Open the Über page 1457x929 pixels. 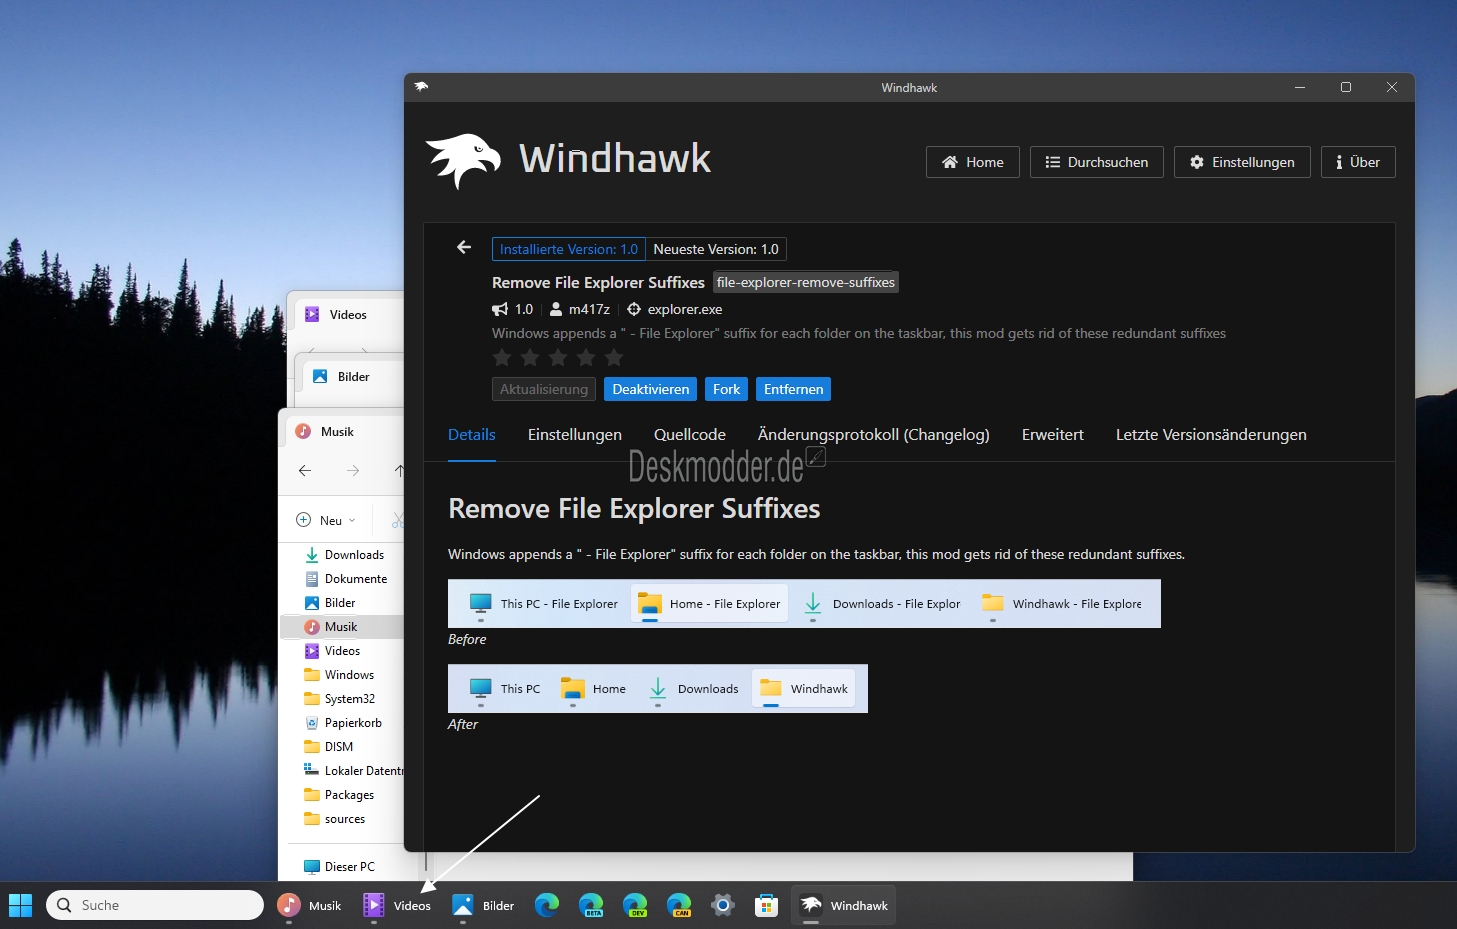1358,162
